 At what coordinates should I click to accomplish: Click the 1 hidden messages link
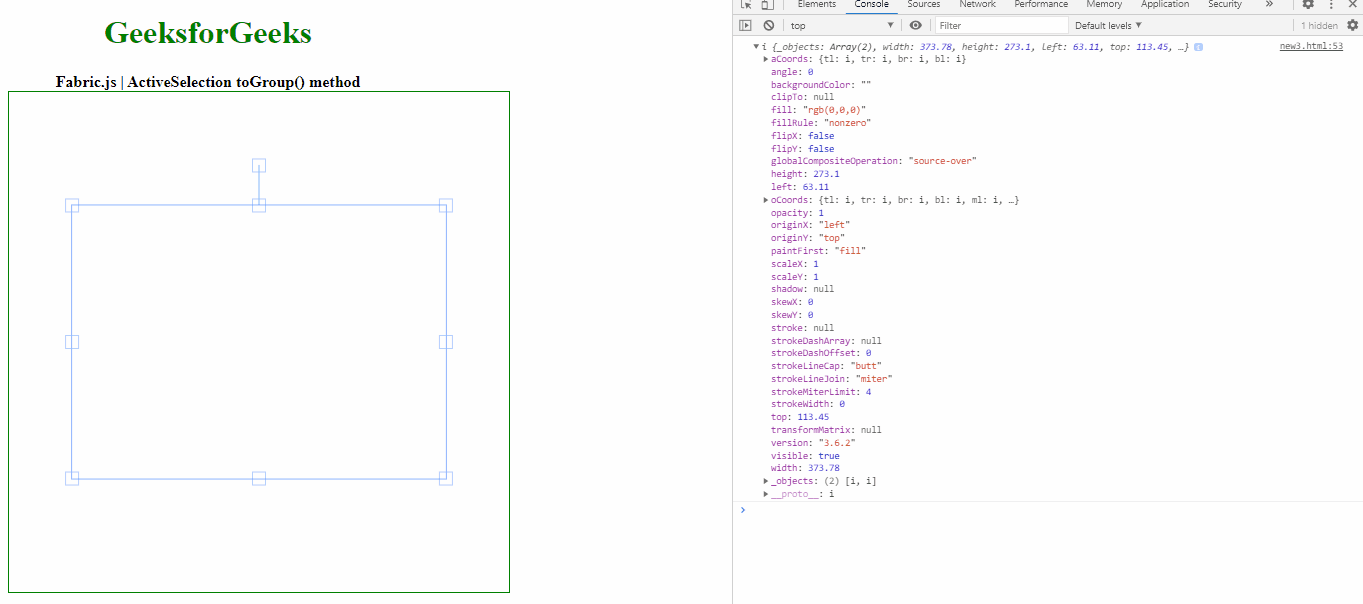[x=1322, y=25]
